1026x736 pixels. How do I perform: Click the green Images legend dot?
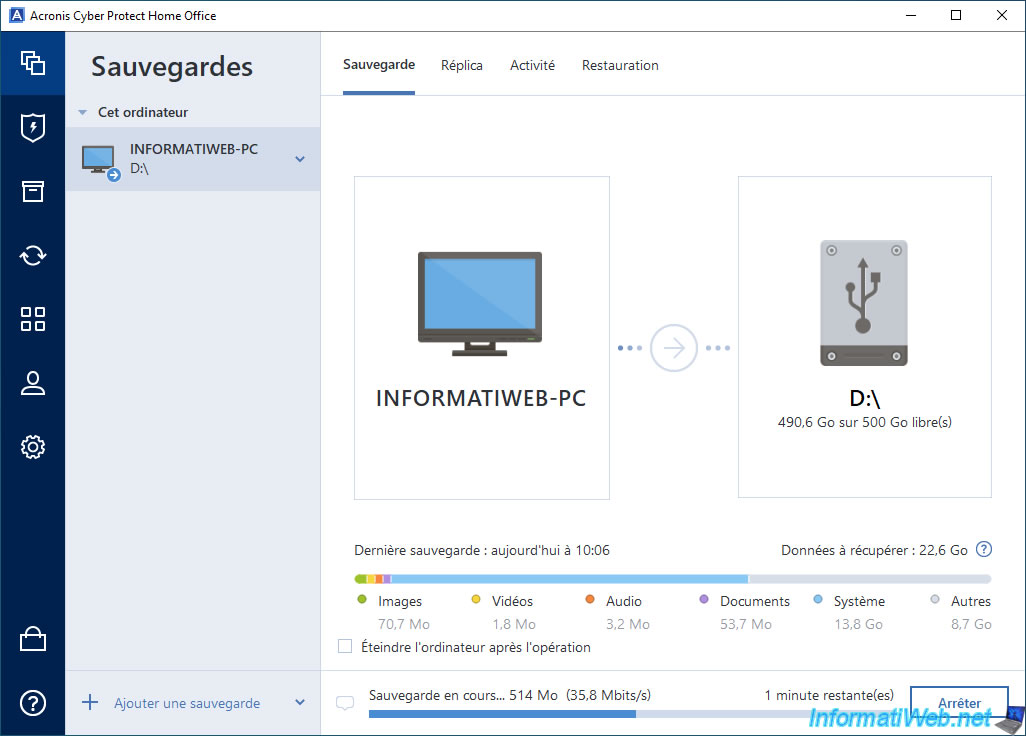click(x=362, y=599)
